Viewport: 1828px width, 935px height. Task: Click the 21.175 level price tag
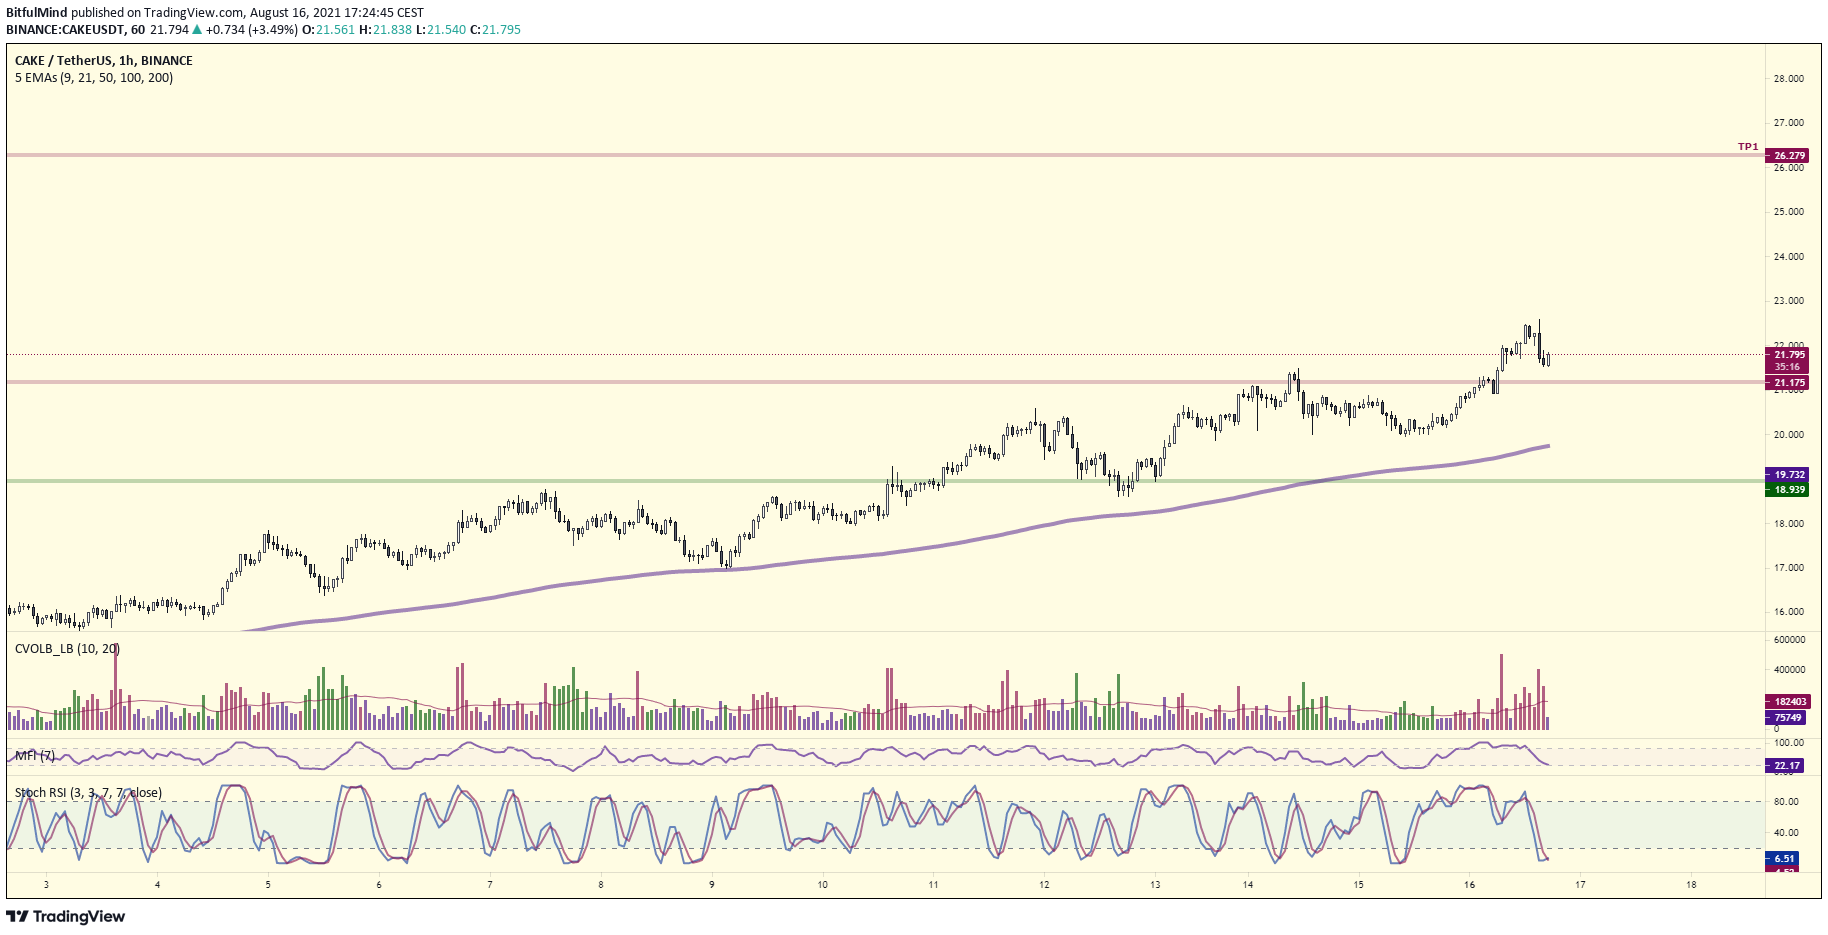[x=1787, y=383]
